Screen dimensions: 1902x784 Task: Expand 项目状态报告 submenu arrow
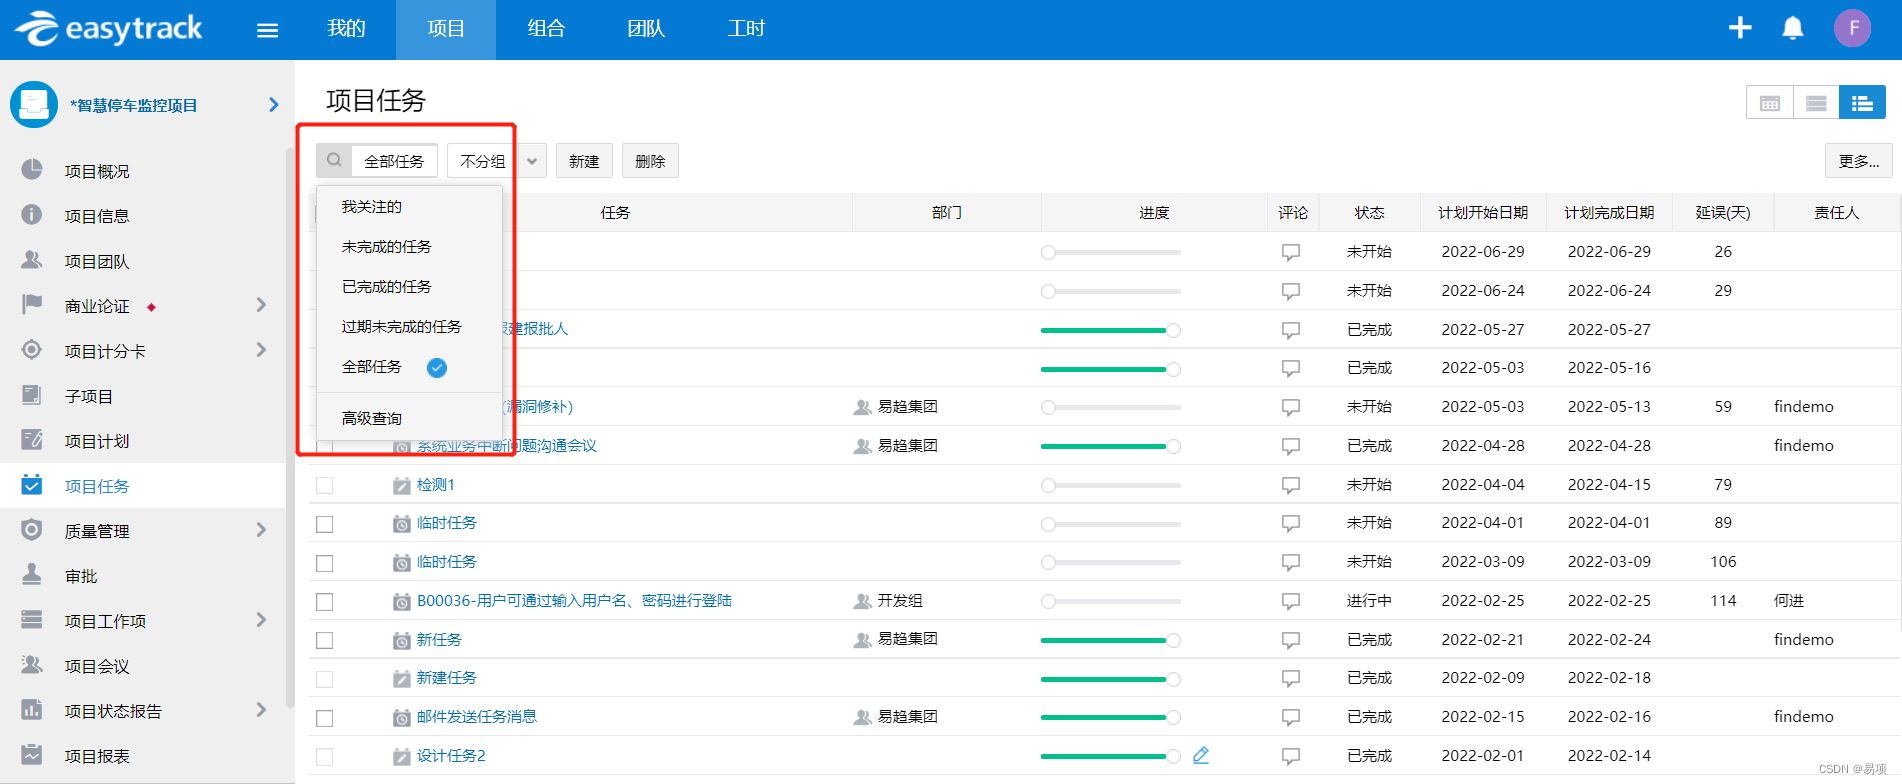pos(261,710)
